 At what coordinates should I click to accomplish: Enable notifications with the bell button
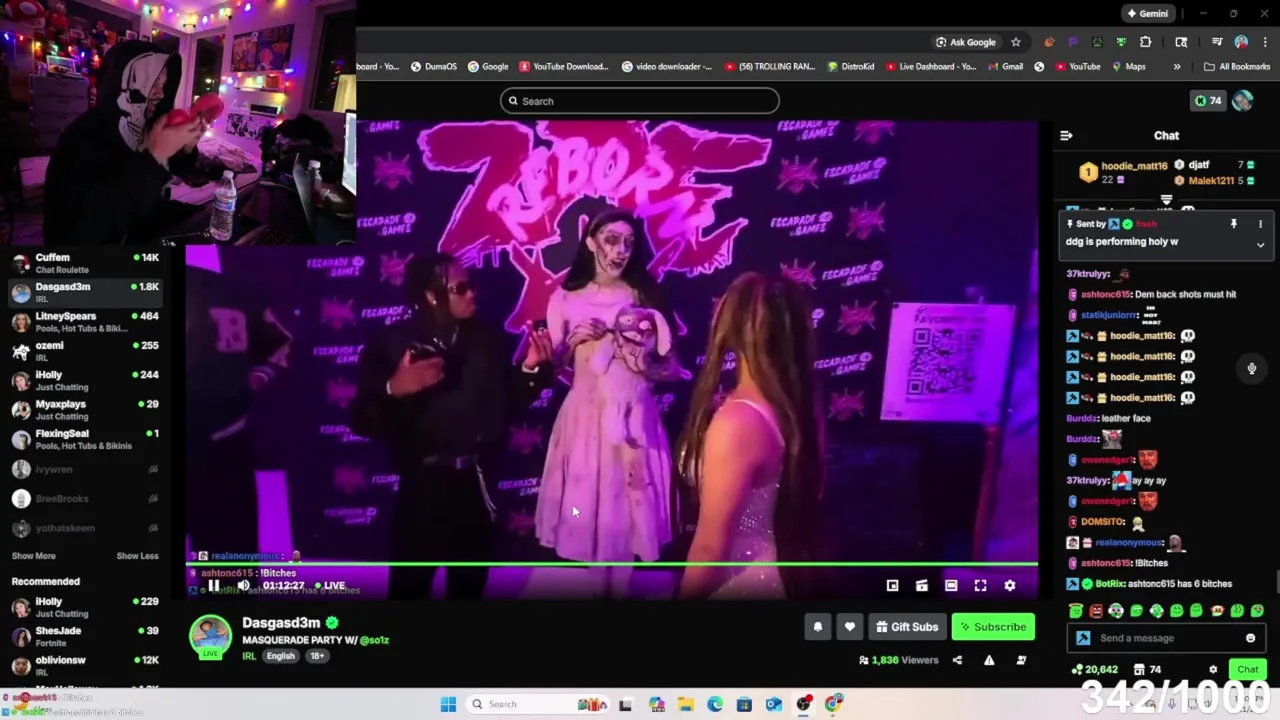point(818,627)
